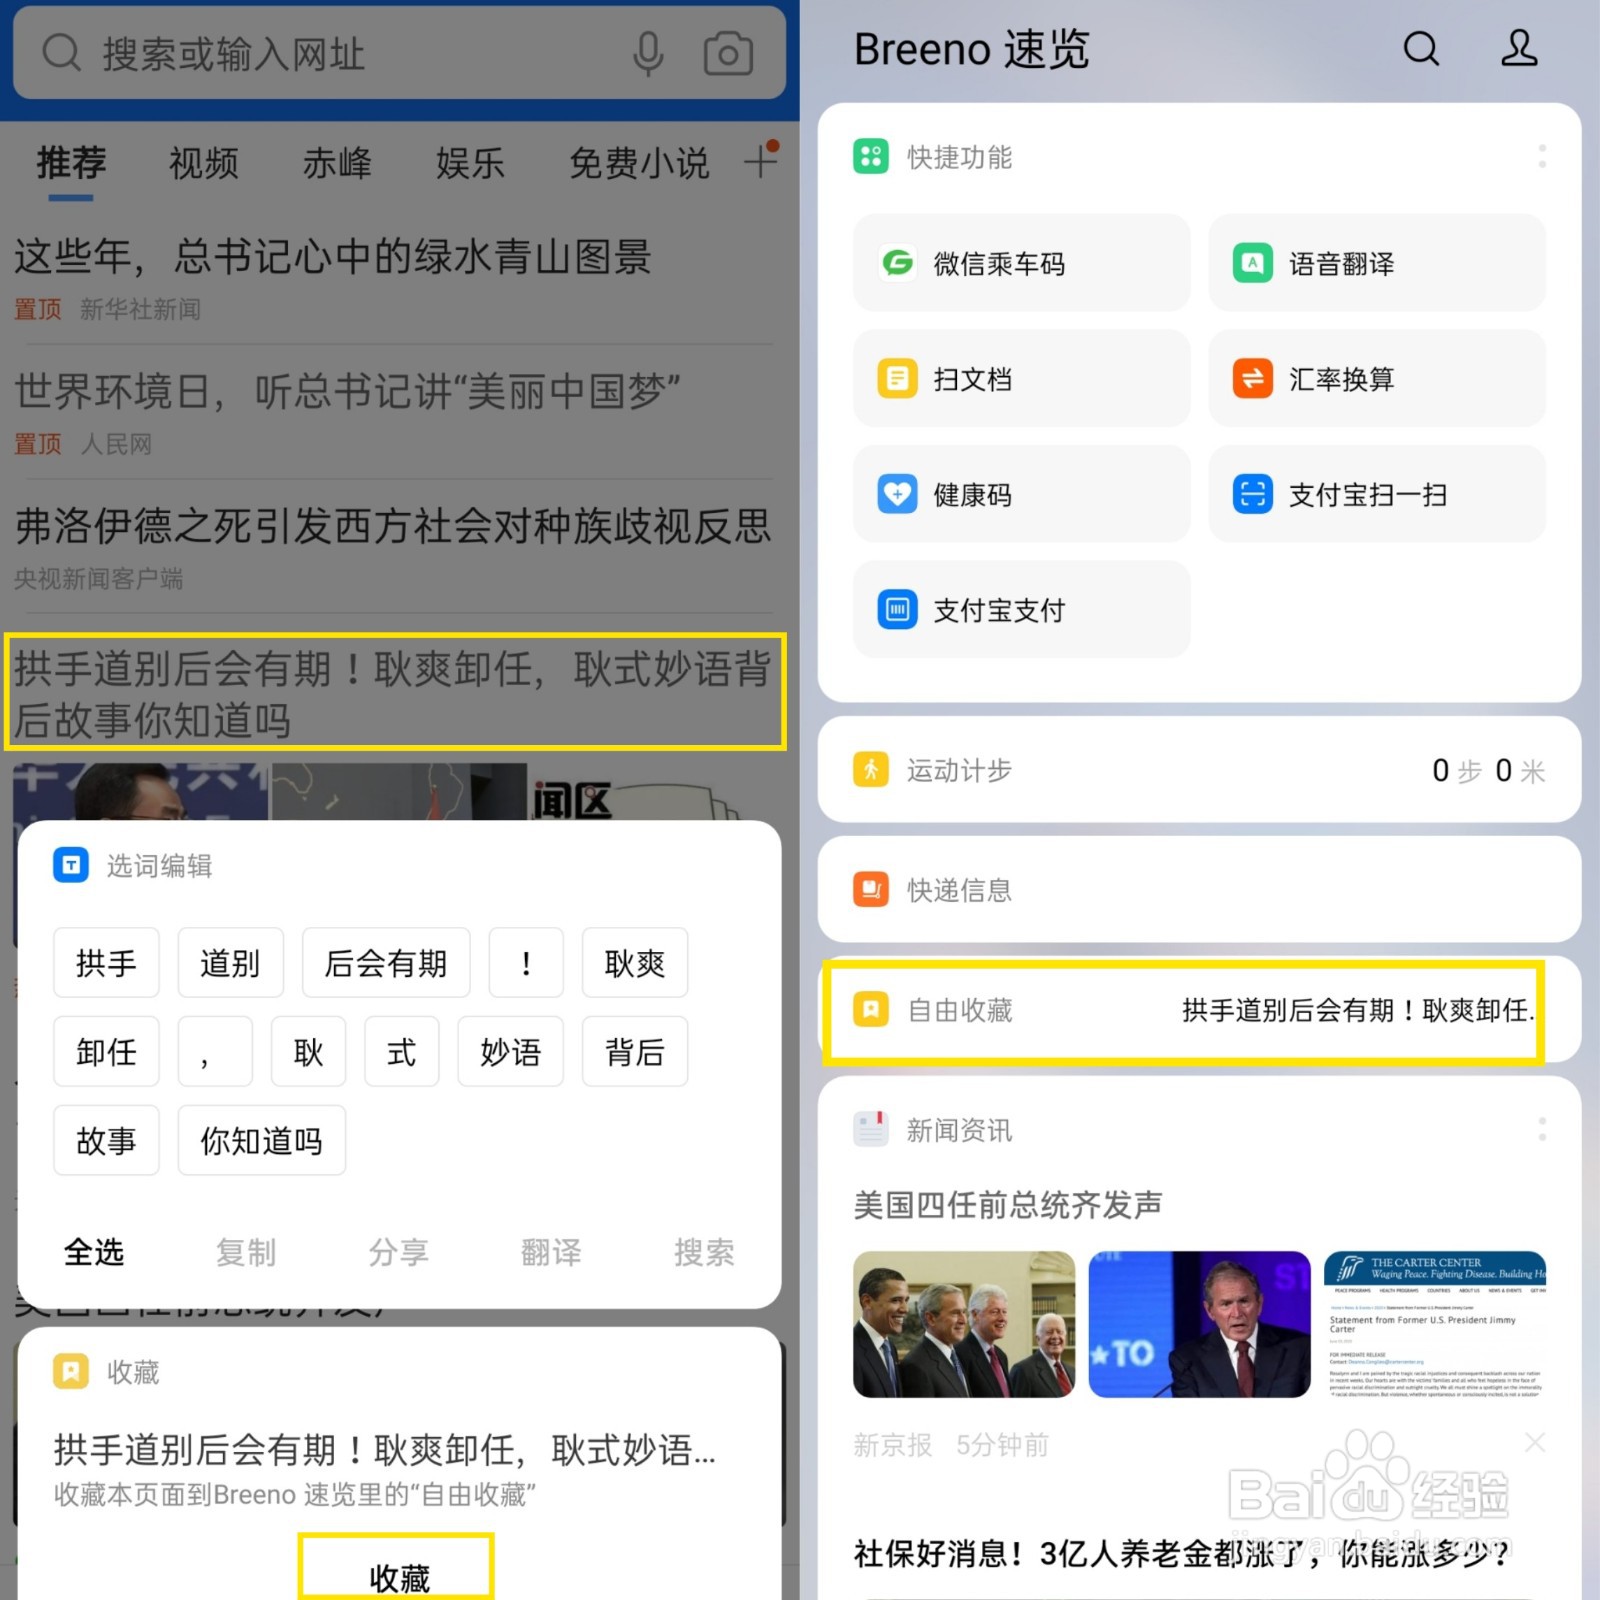Image resolution: width=1600 pixels, height=1600 pixels.
Task: Open camera search in the browser bar
Action: tap(728, 53)
